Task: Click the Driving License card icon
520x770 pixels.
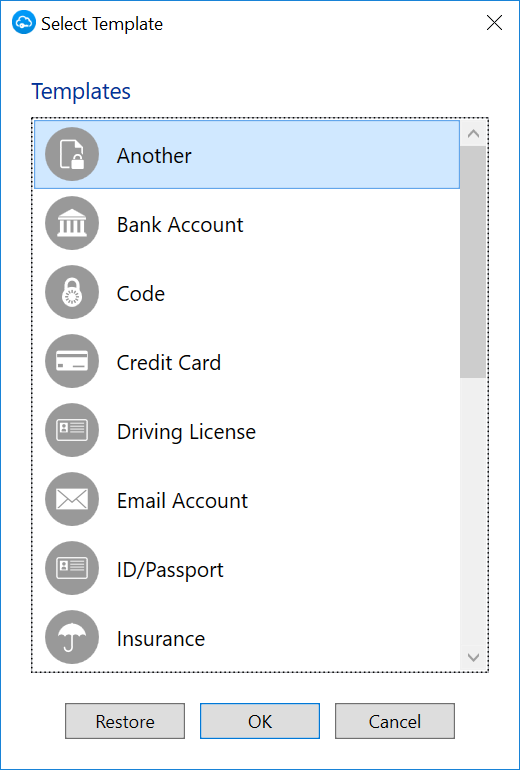Action: [72, 430]
